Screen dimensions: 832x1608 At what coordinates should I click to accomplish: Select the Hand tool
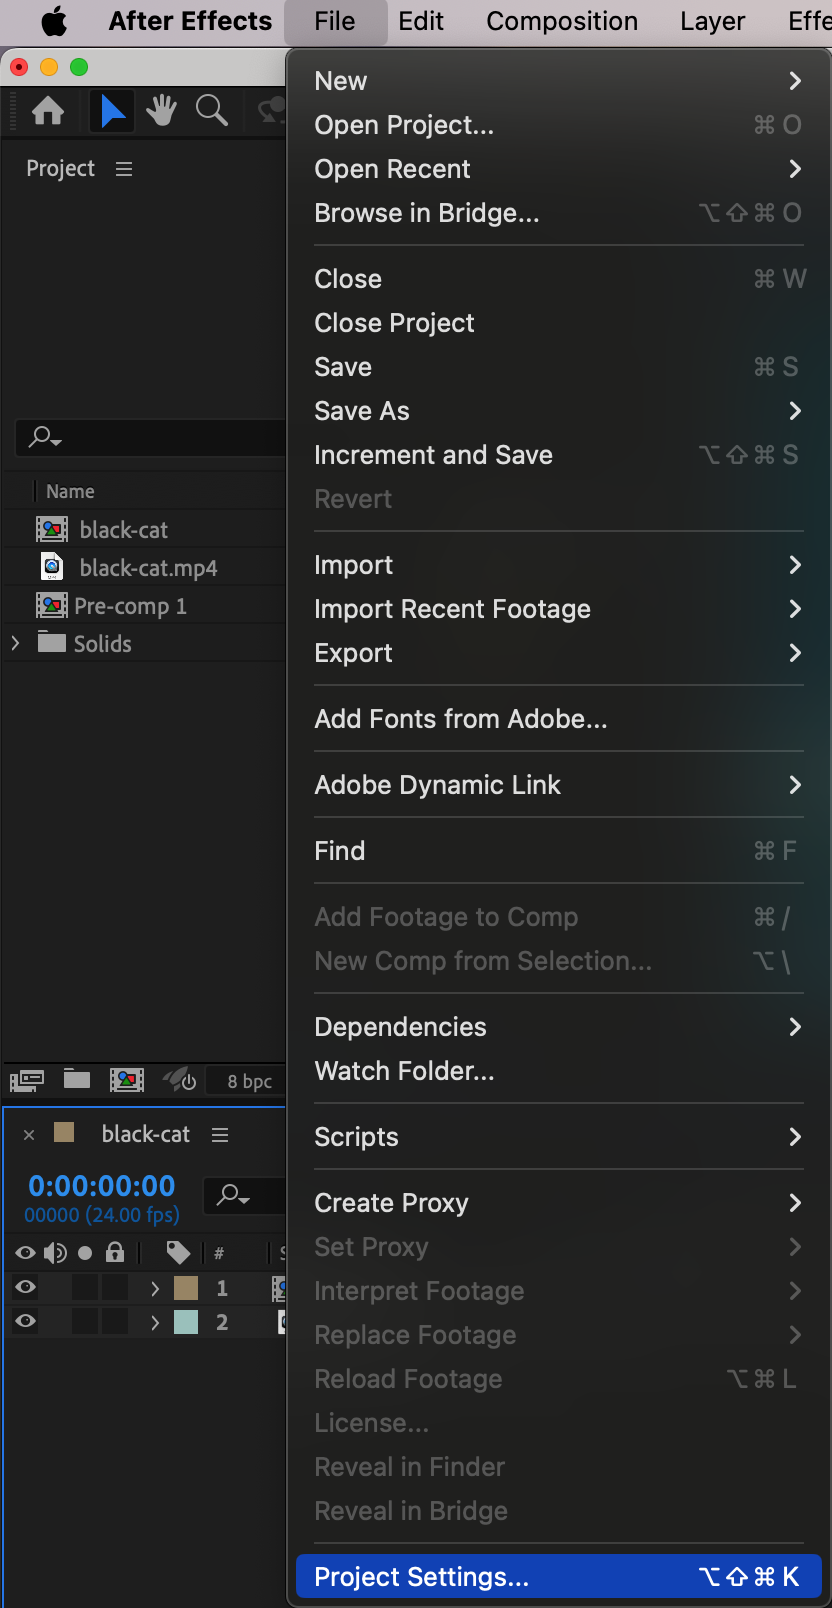click(161, 111)
